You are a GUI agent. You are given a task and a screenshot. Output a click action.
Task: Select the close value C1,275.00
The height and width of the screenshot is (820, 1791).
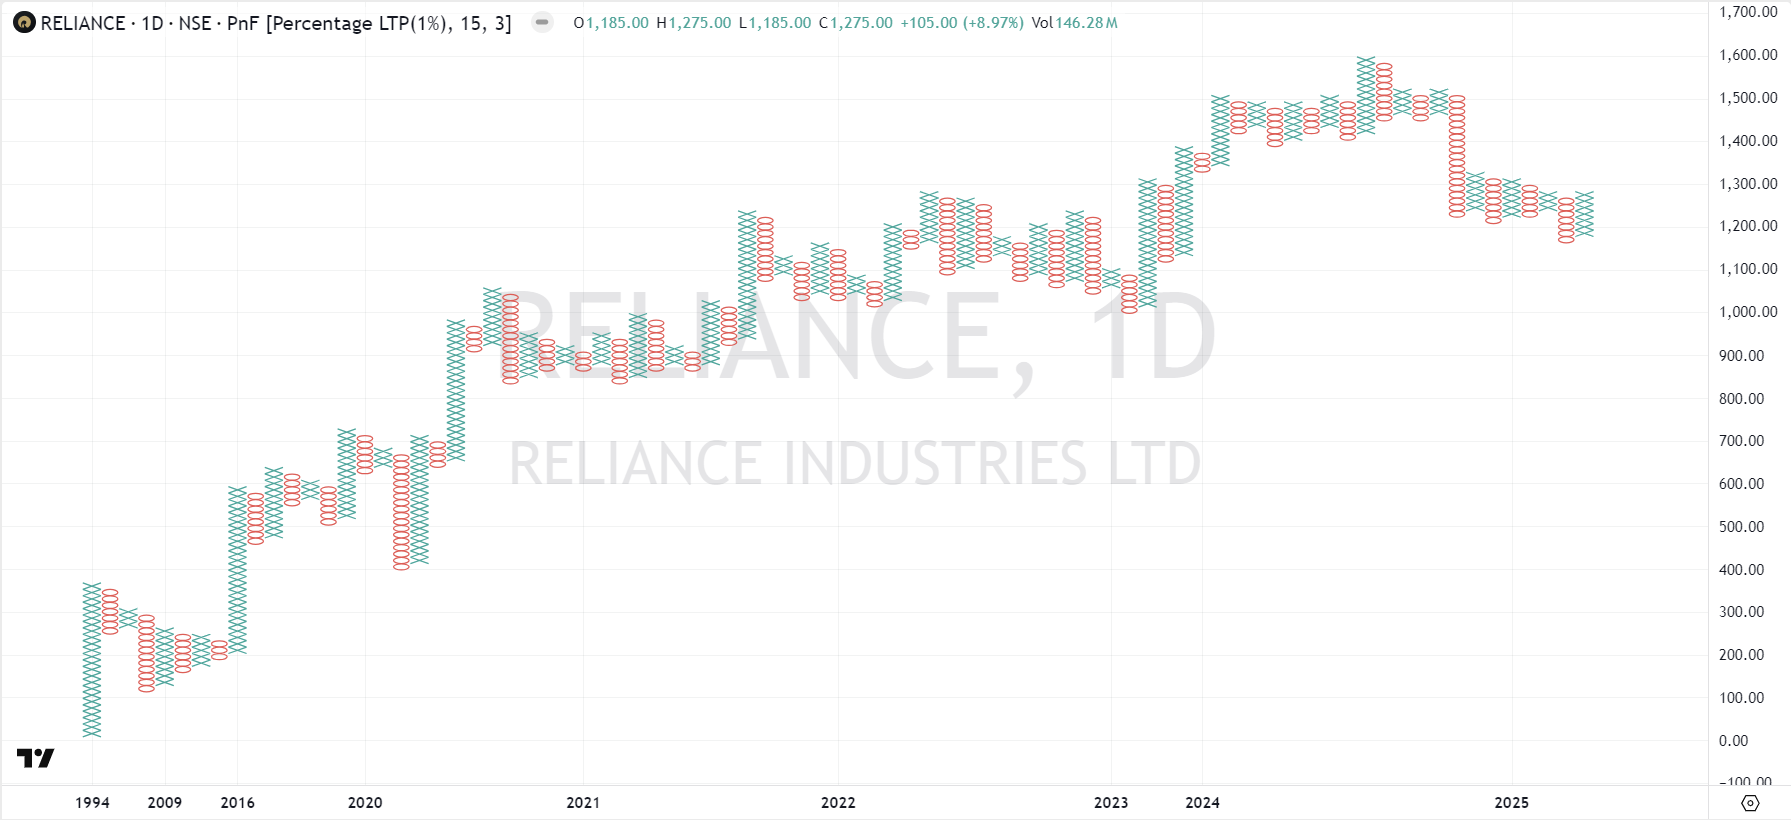coord(856,23)
